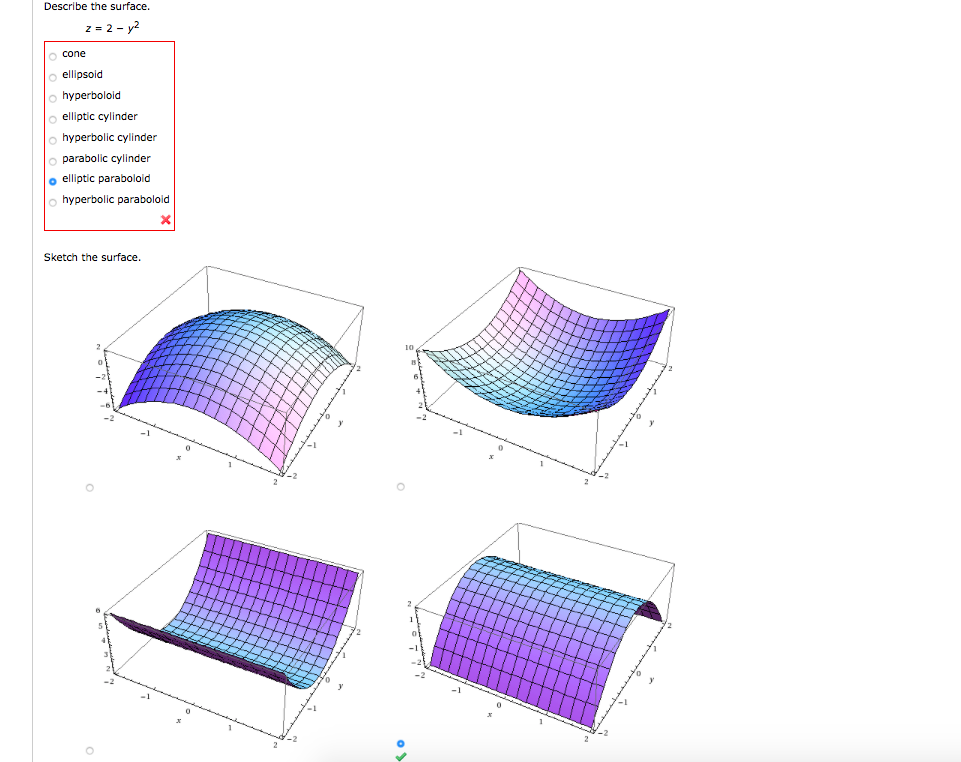Choose the elliptic cylinder option

pyautogui.click(x=52, y=118)
